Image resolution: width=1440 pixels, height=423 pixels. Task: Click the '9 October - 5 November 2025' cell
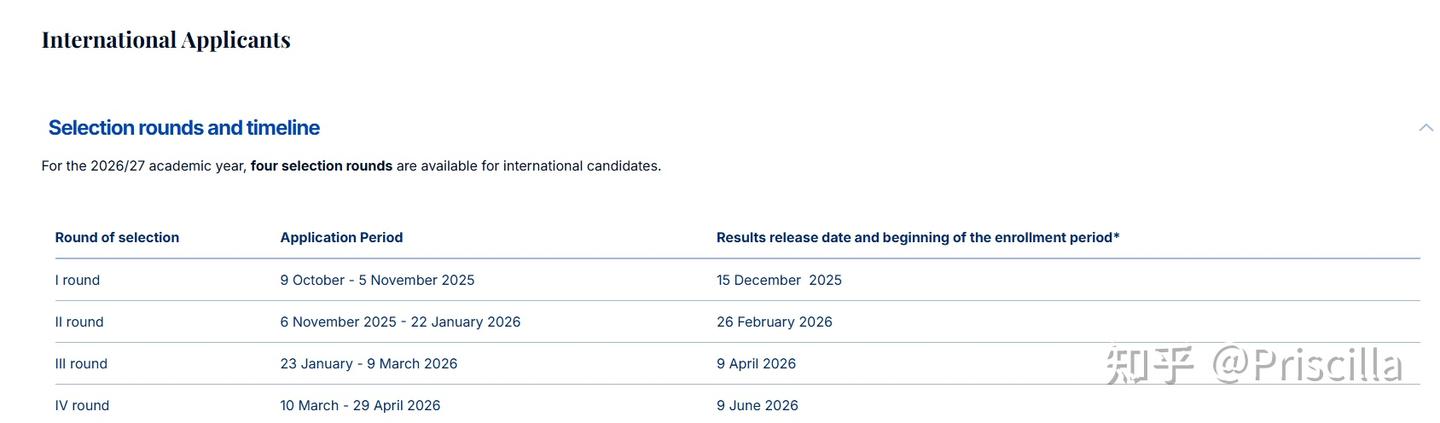[377, 280]
